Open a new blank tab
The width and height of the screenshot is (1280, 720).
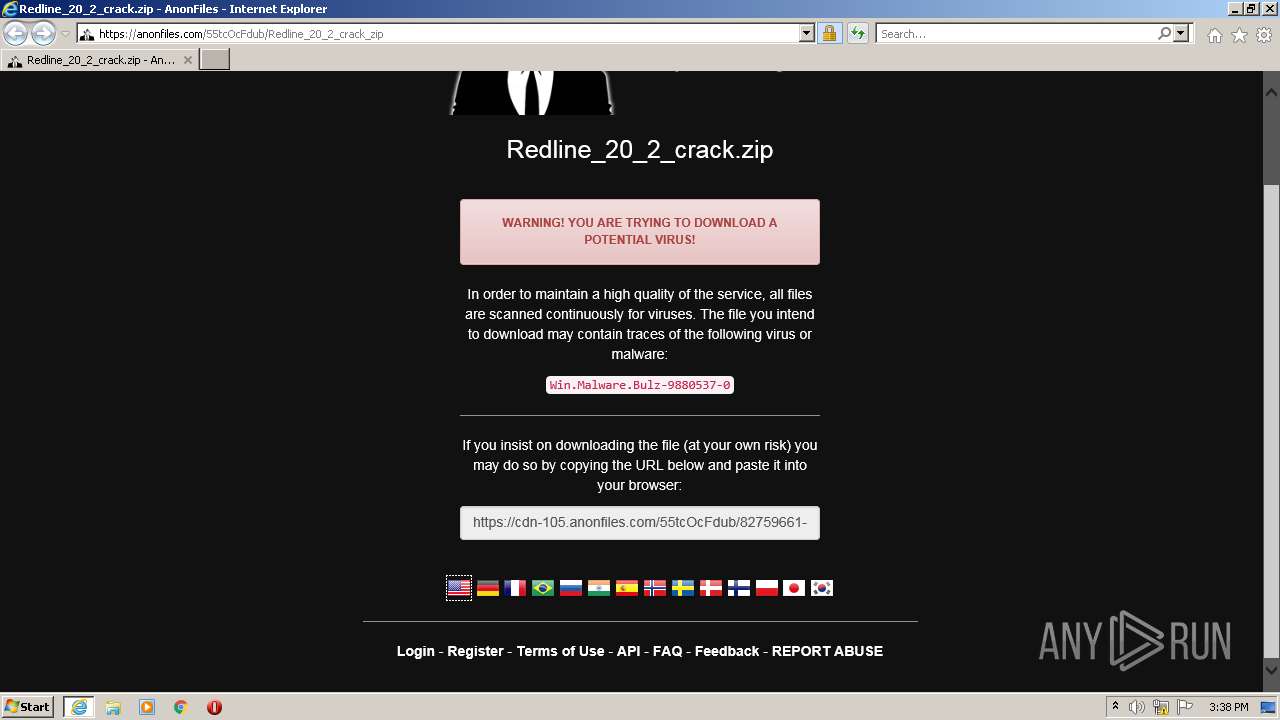(215, 60)
